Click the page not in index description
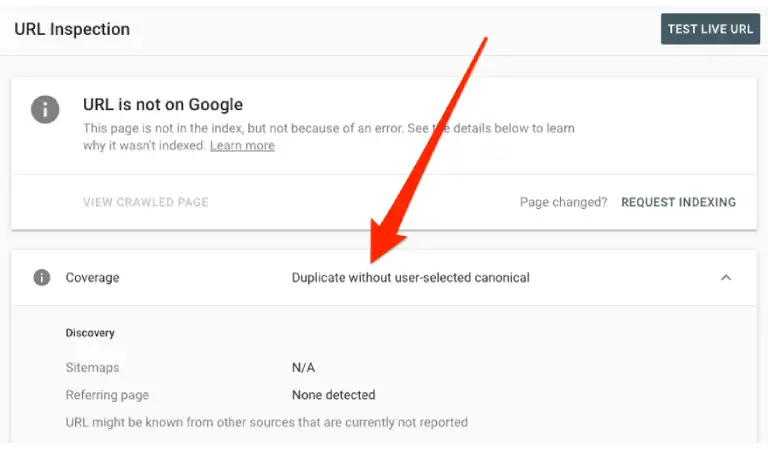Image resolution: width=768 pixels, height=450 pixels. pyautogui.click(x=328, y=137)
